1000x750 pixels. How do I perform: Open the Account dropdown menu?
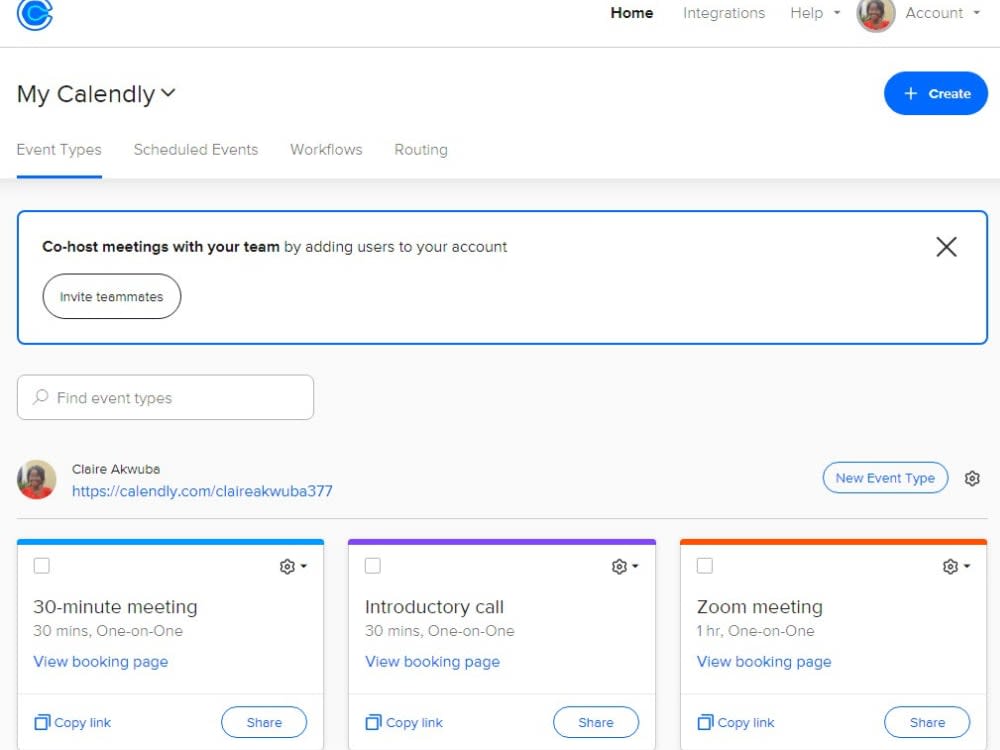tap(942, 13)
